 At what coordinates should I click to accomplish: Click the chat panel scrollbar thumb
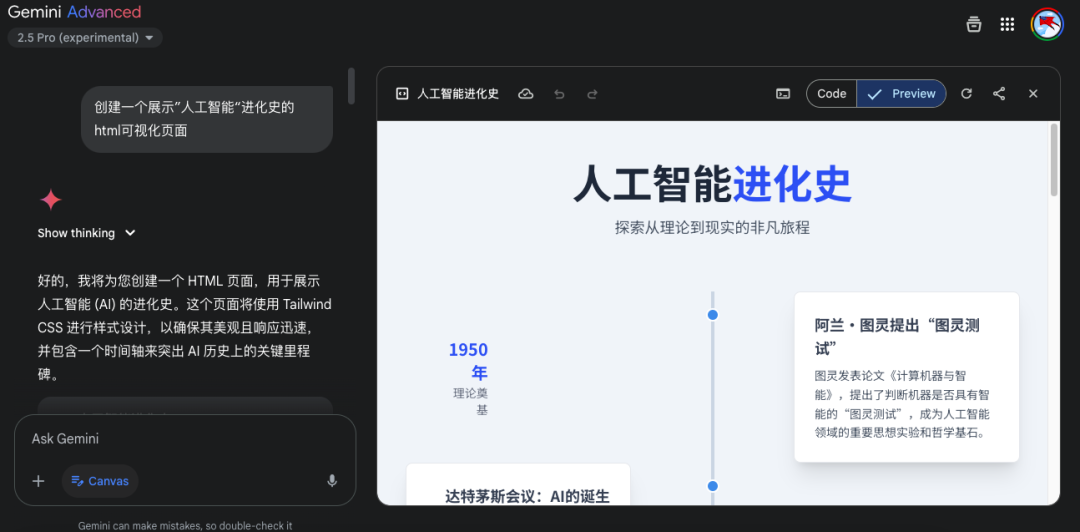pyautogui.click(x=351, y=85)
